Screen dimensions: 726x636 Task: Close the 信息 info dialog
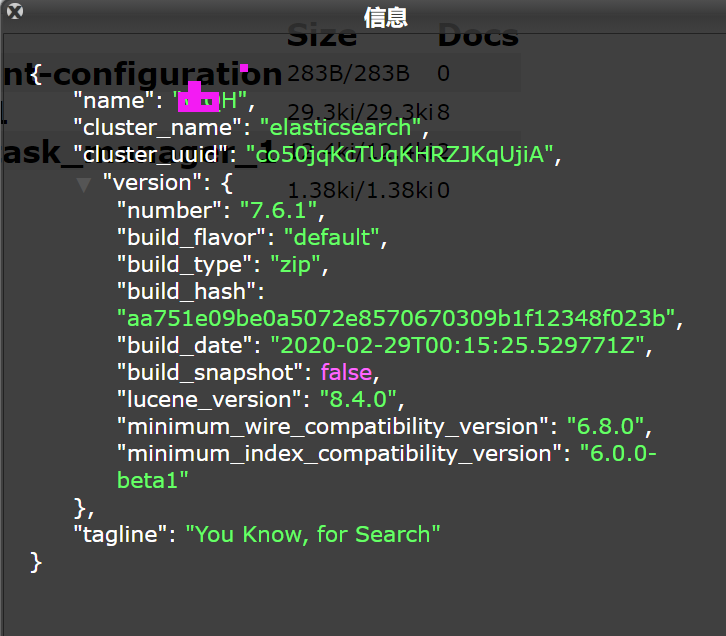coord(14,11)
